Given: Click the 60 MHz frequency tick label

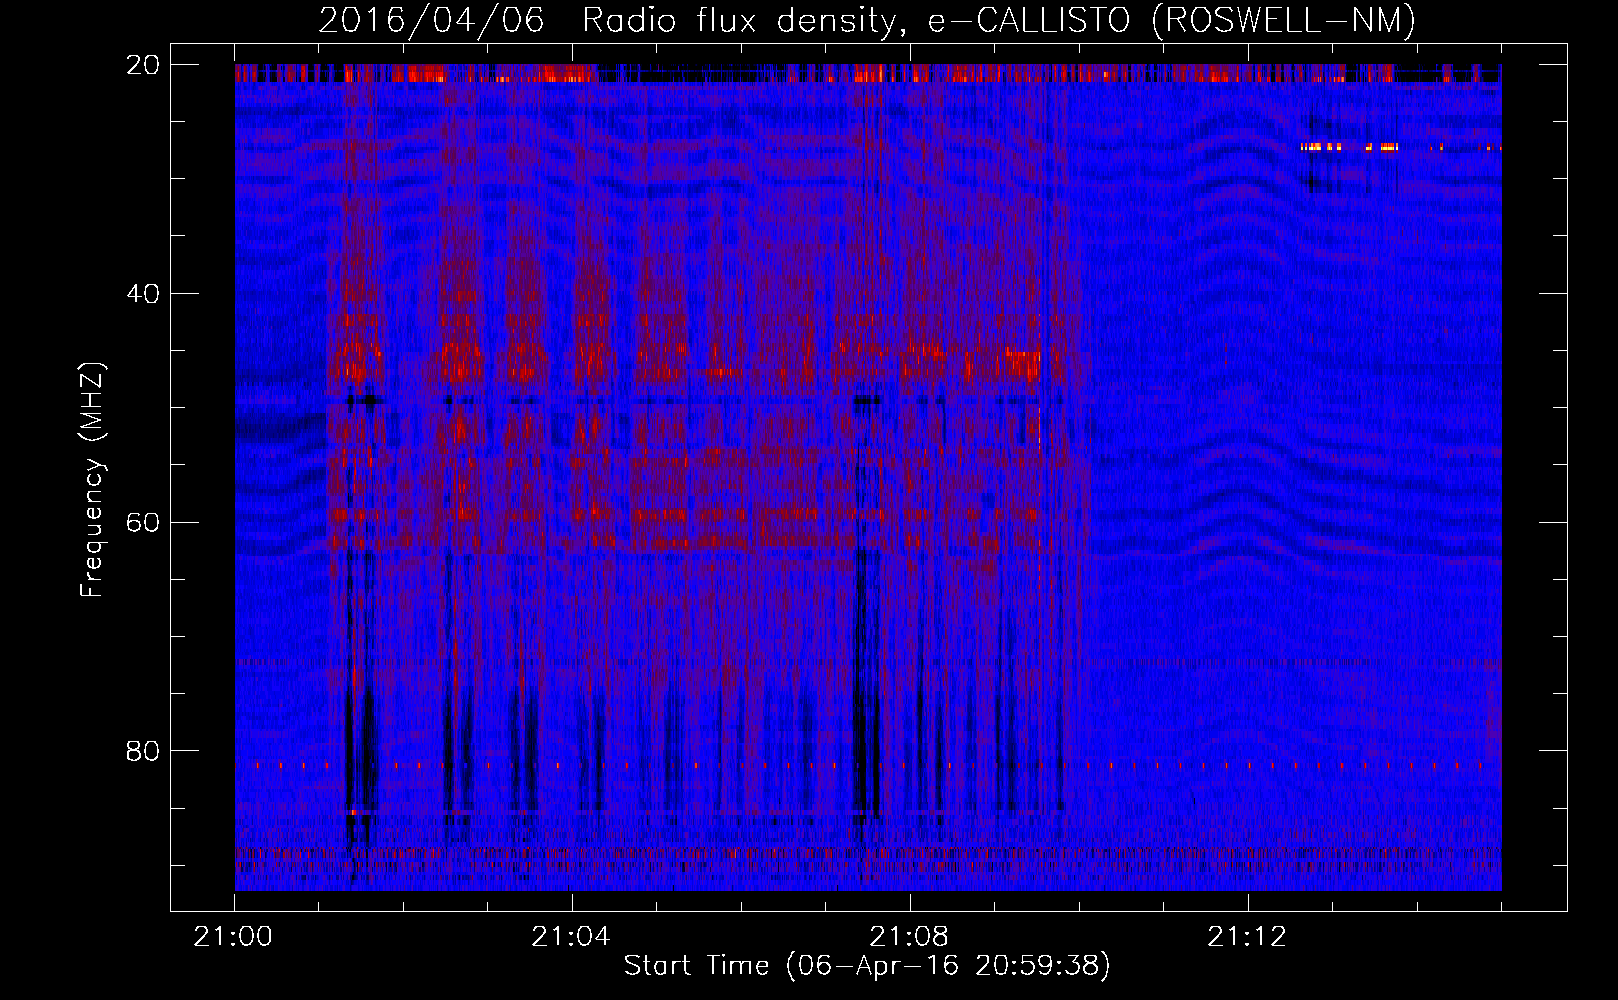Looking at the screenshot, I should (143, 522).
